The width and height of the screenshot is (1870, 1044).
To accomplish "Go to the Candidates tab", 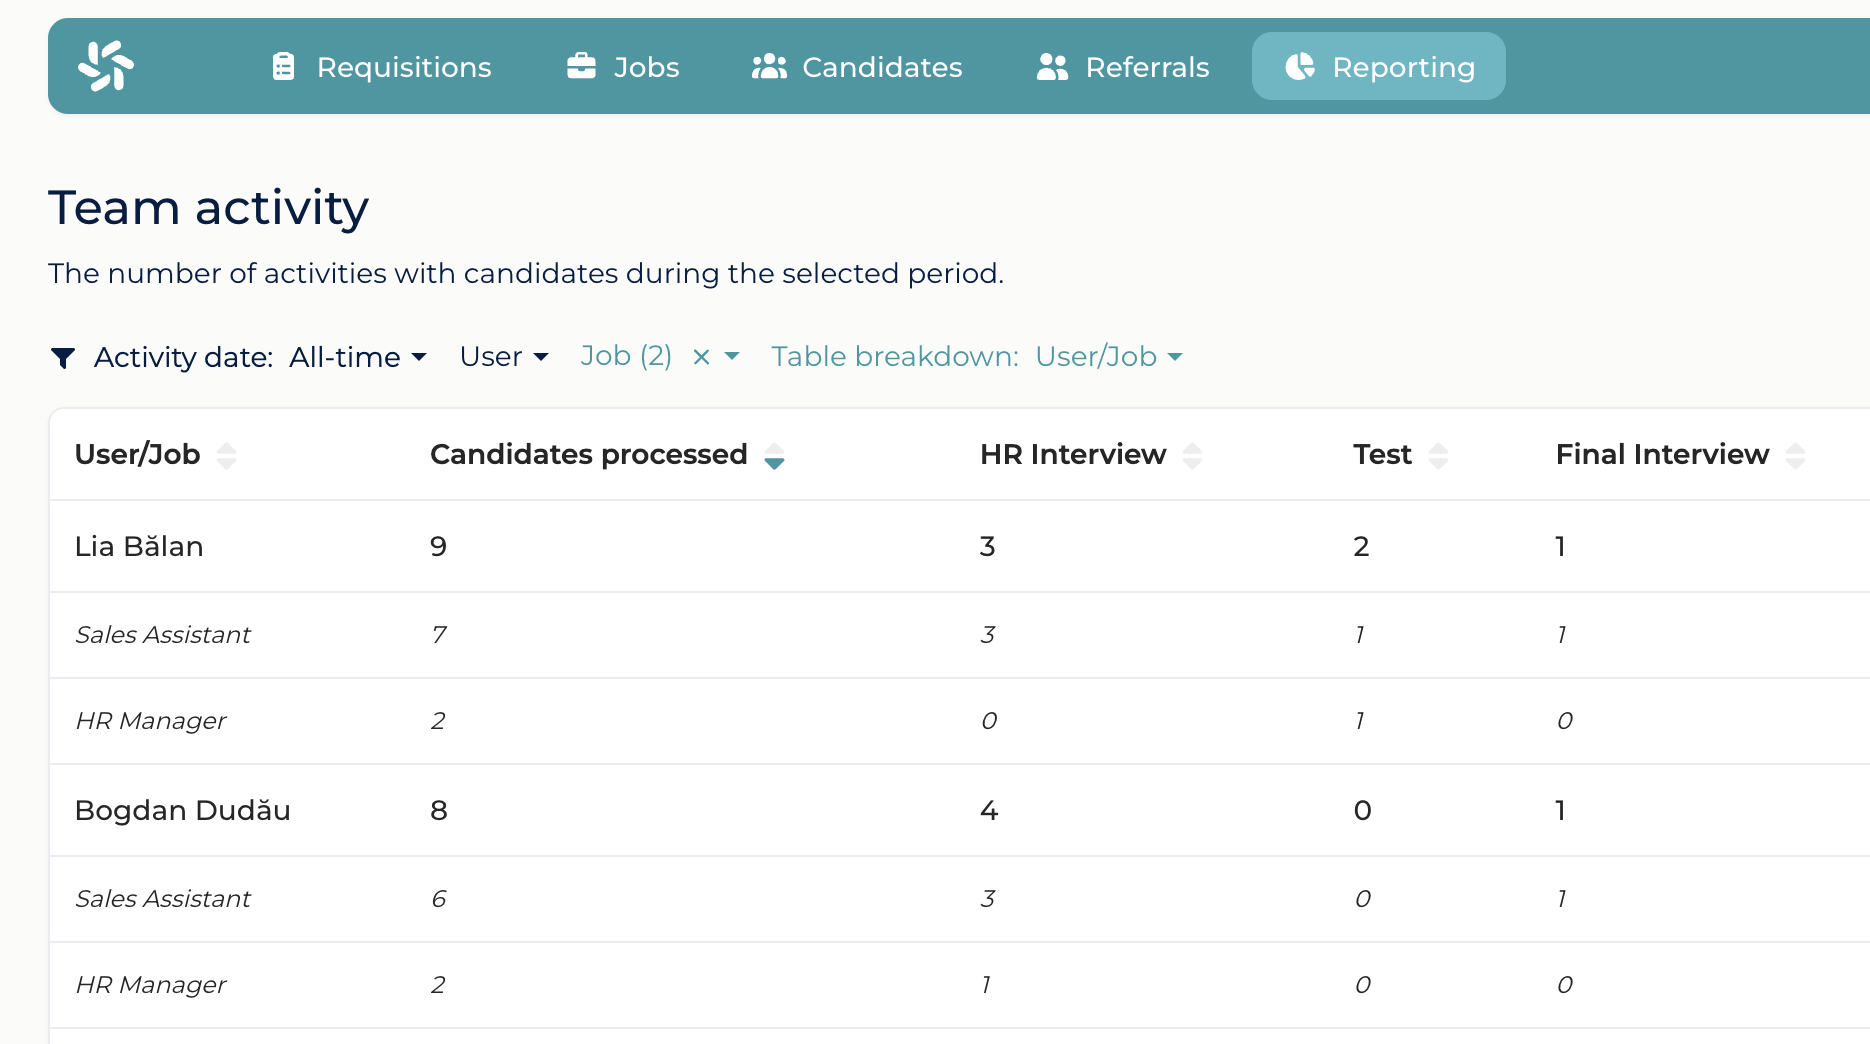I will (x=856, y=67).
